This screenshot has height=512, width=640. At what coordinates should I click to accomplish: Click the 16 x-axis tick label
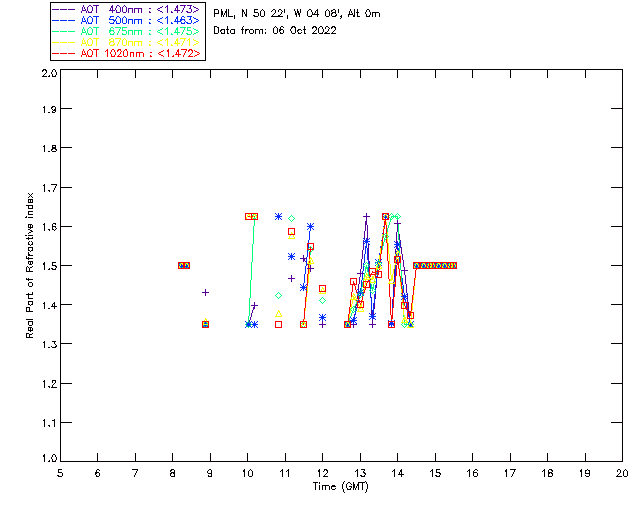[x=472, y=473]
